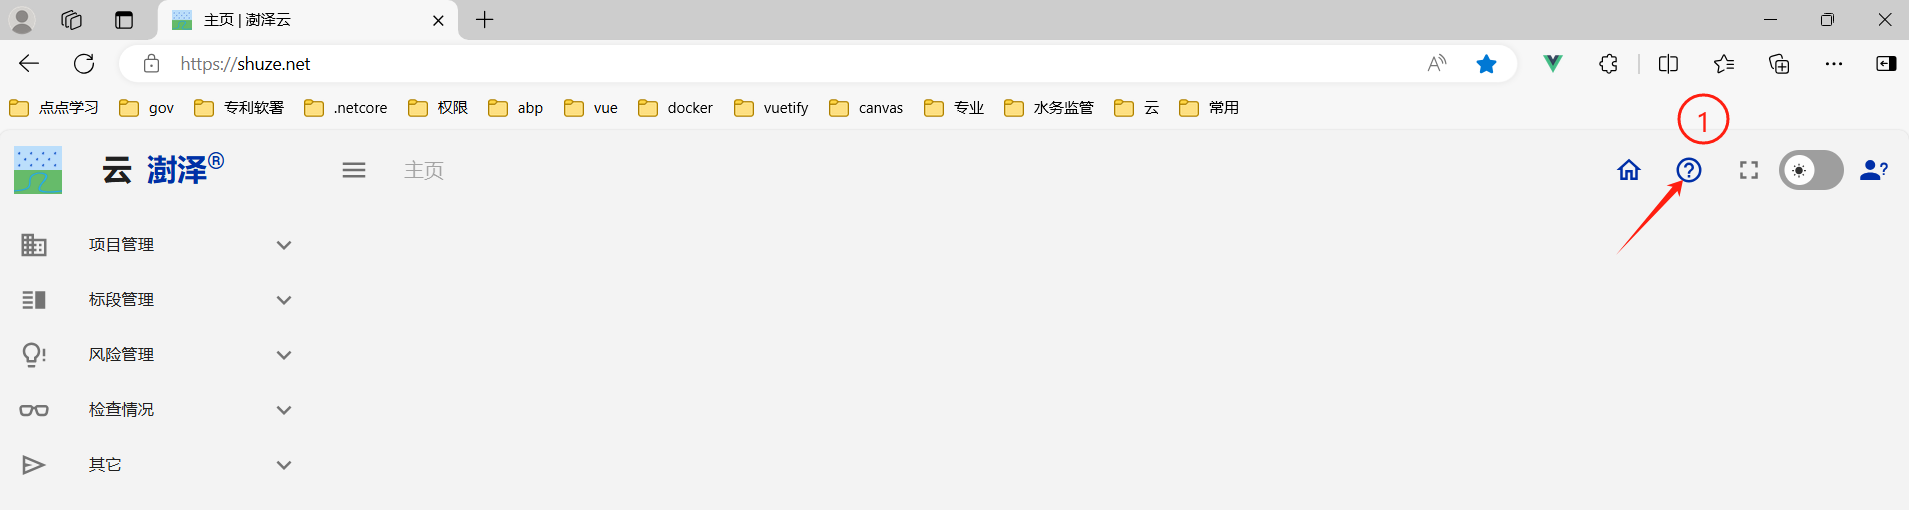The width and height of the screenshot is (1909, 510).
Task: Toggle favorite star for this page
Action: pyautogui.click(x=1486, y=64)
